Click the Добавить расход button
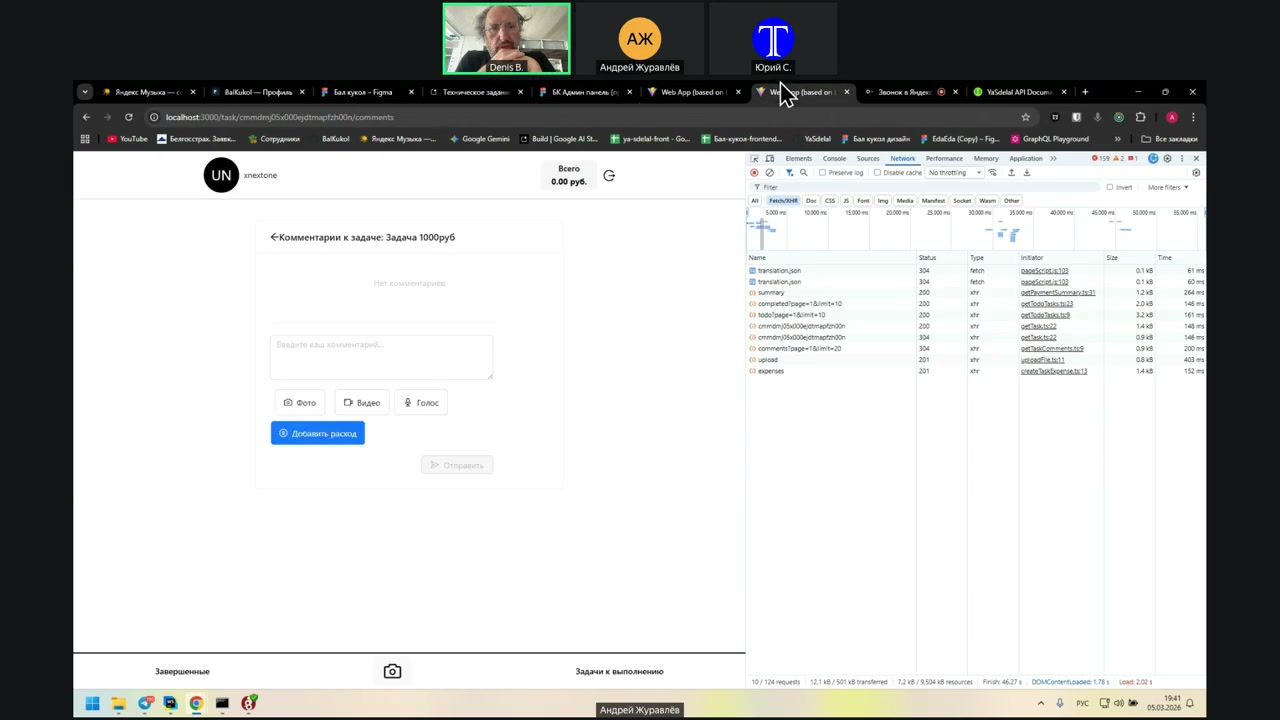1280x720 pixels. [317, 433]
